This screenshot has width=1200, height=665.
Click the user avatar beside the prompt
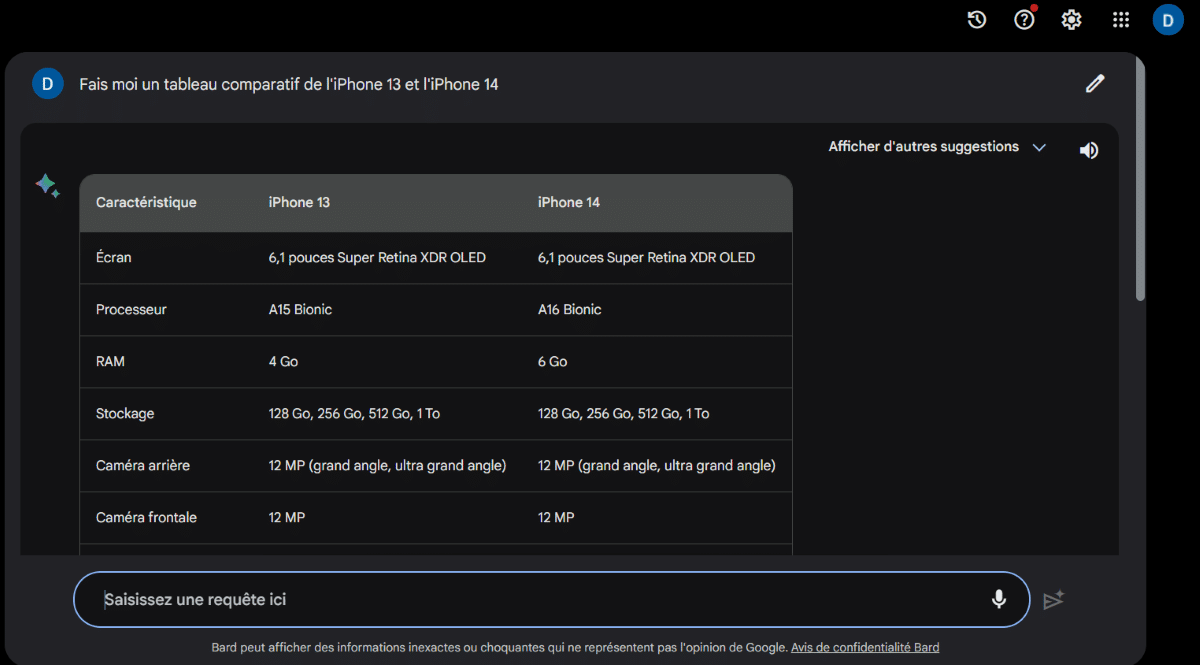48,84
